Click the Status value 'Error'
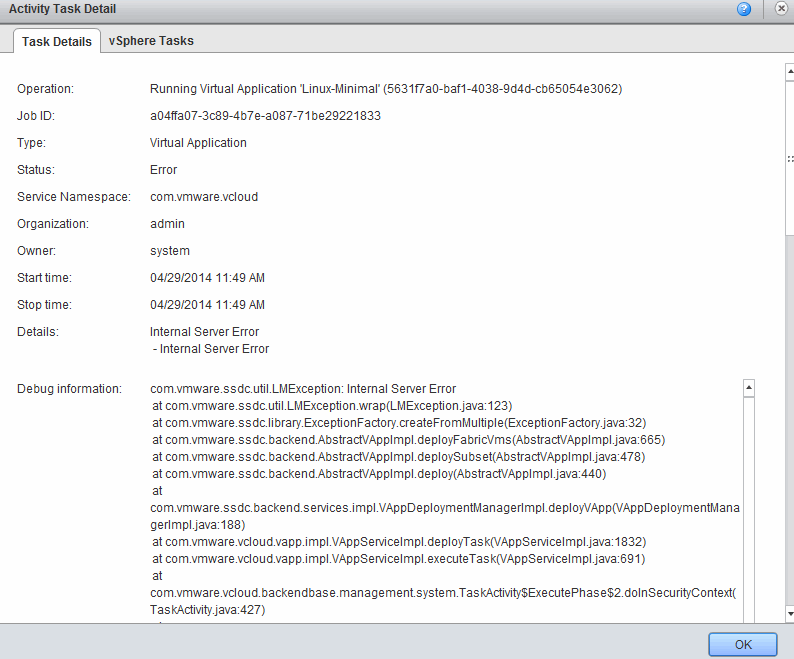Viewport: 794px width, 659px height. tap(163, 170)
